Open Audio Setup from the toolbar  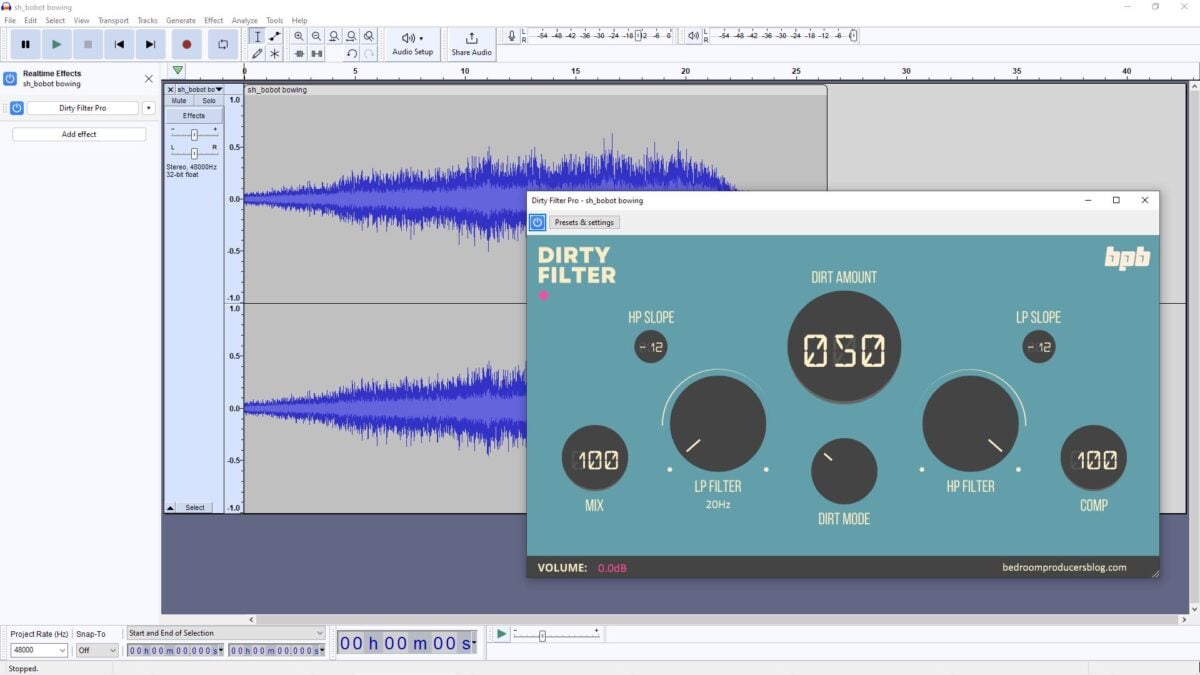click(x=412, y=44)
